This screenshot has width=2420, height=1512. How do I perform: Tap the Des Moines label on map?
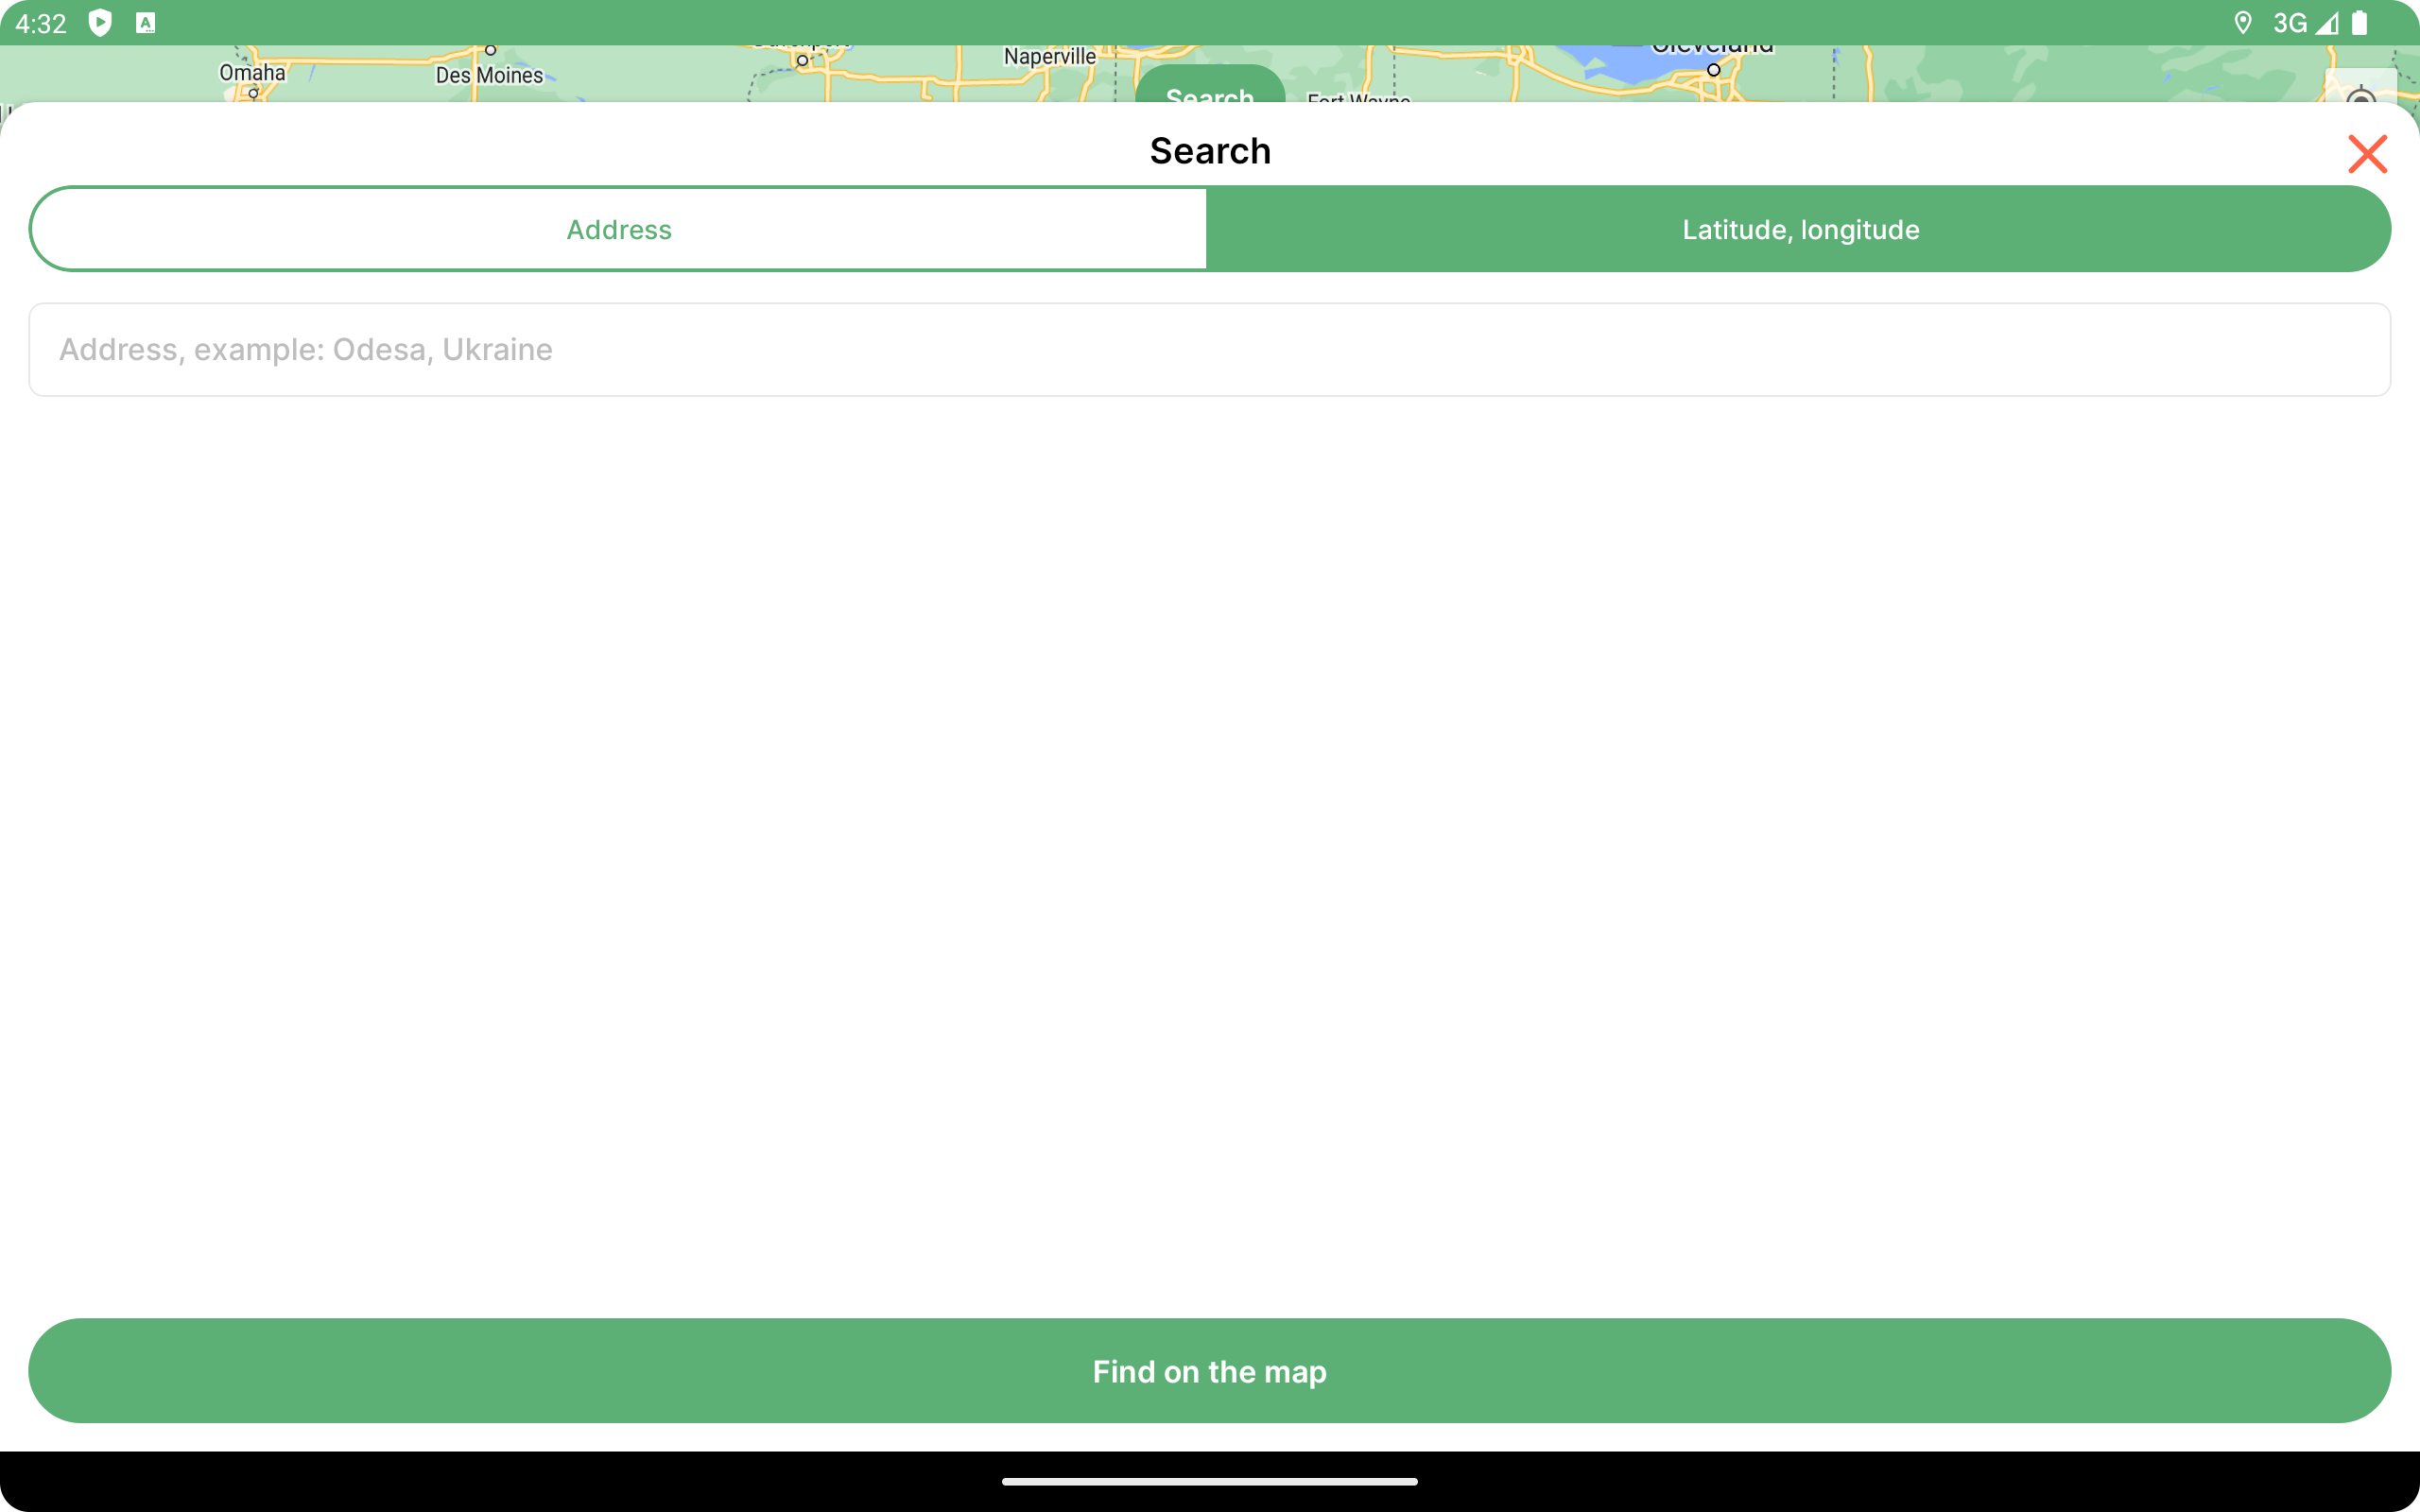tap(489, 75)
